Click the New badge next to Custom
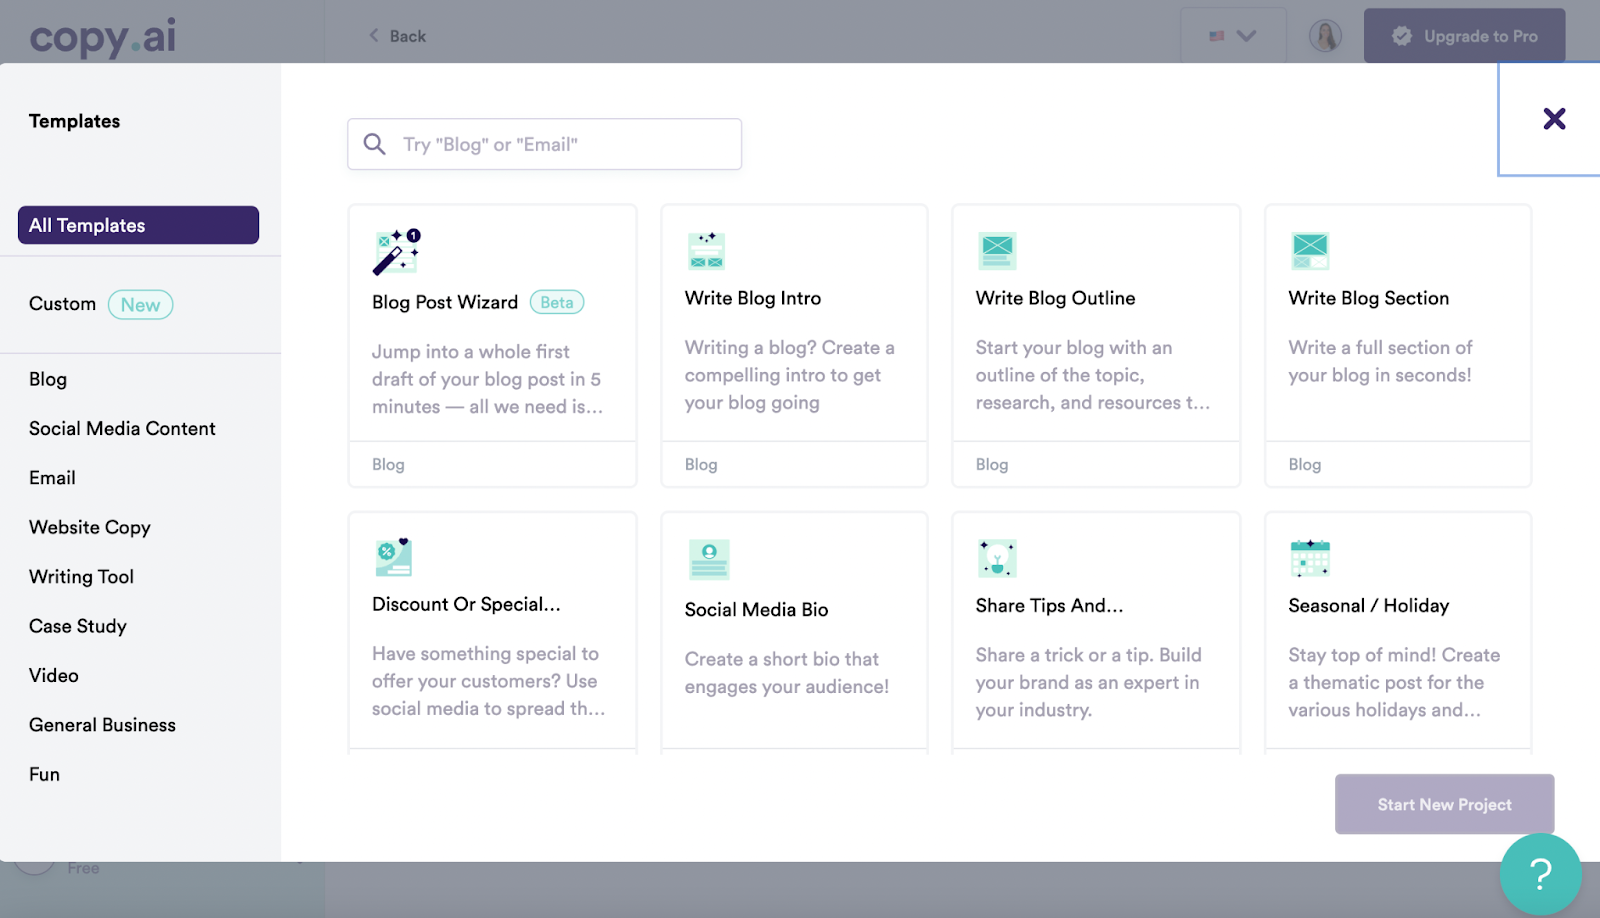Viewport: 1600px width, 918px height. [140, 305]
